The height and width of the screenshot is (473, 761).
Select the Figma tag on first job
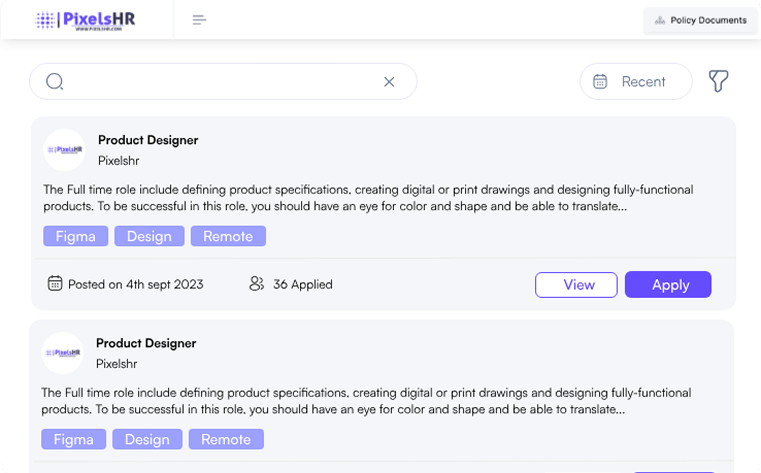click(75, 236)
